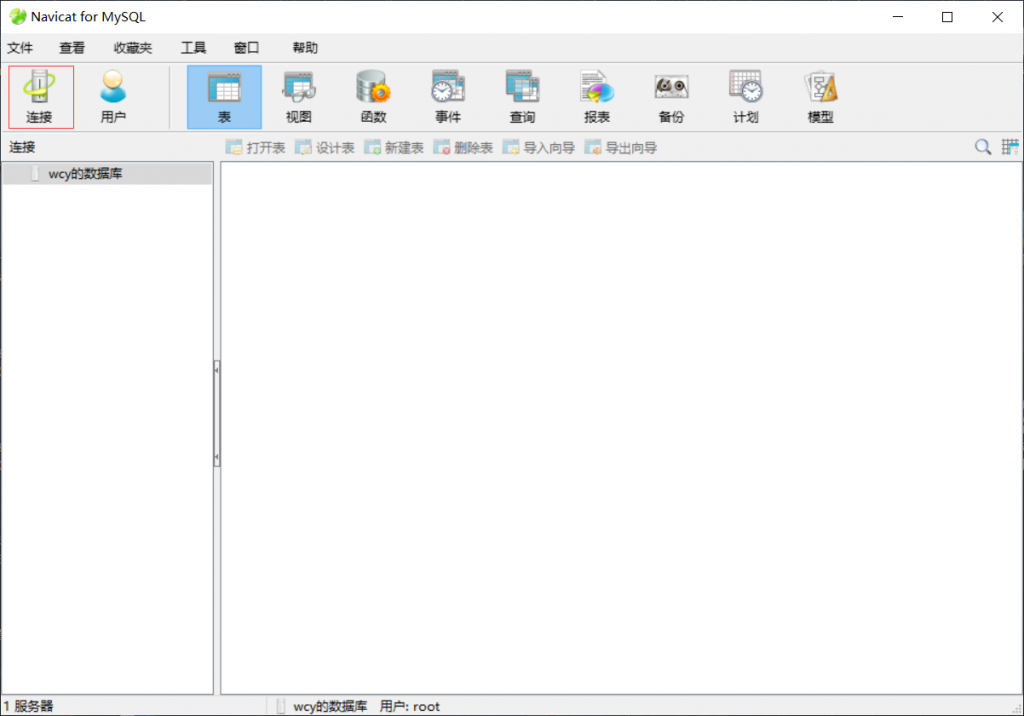Click the 删除表 delete table button
Image resolution: width=1024 pixels, height=716 pixels.
pyautogui.click(x=463, y=148)
